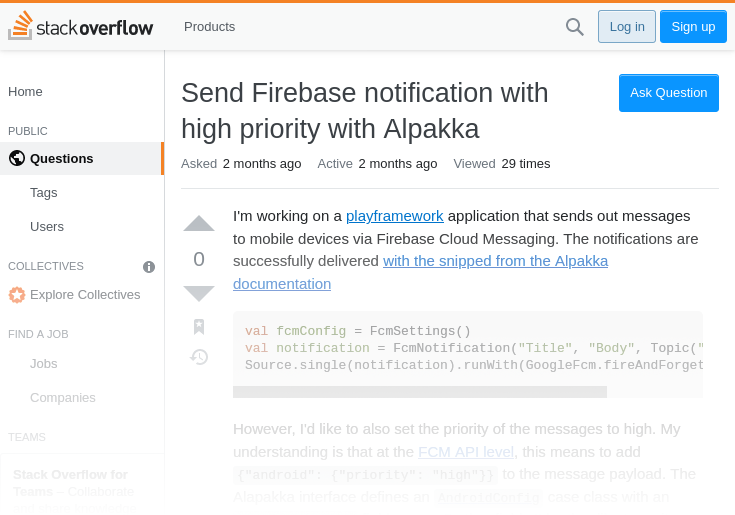
Task: Click the Source.single(notification) code line
Action: pos(474,365)
